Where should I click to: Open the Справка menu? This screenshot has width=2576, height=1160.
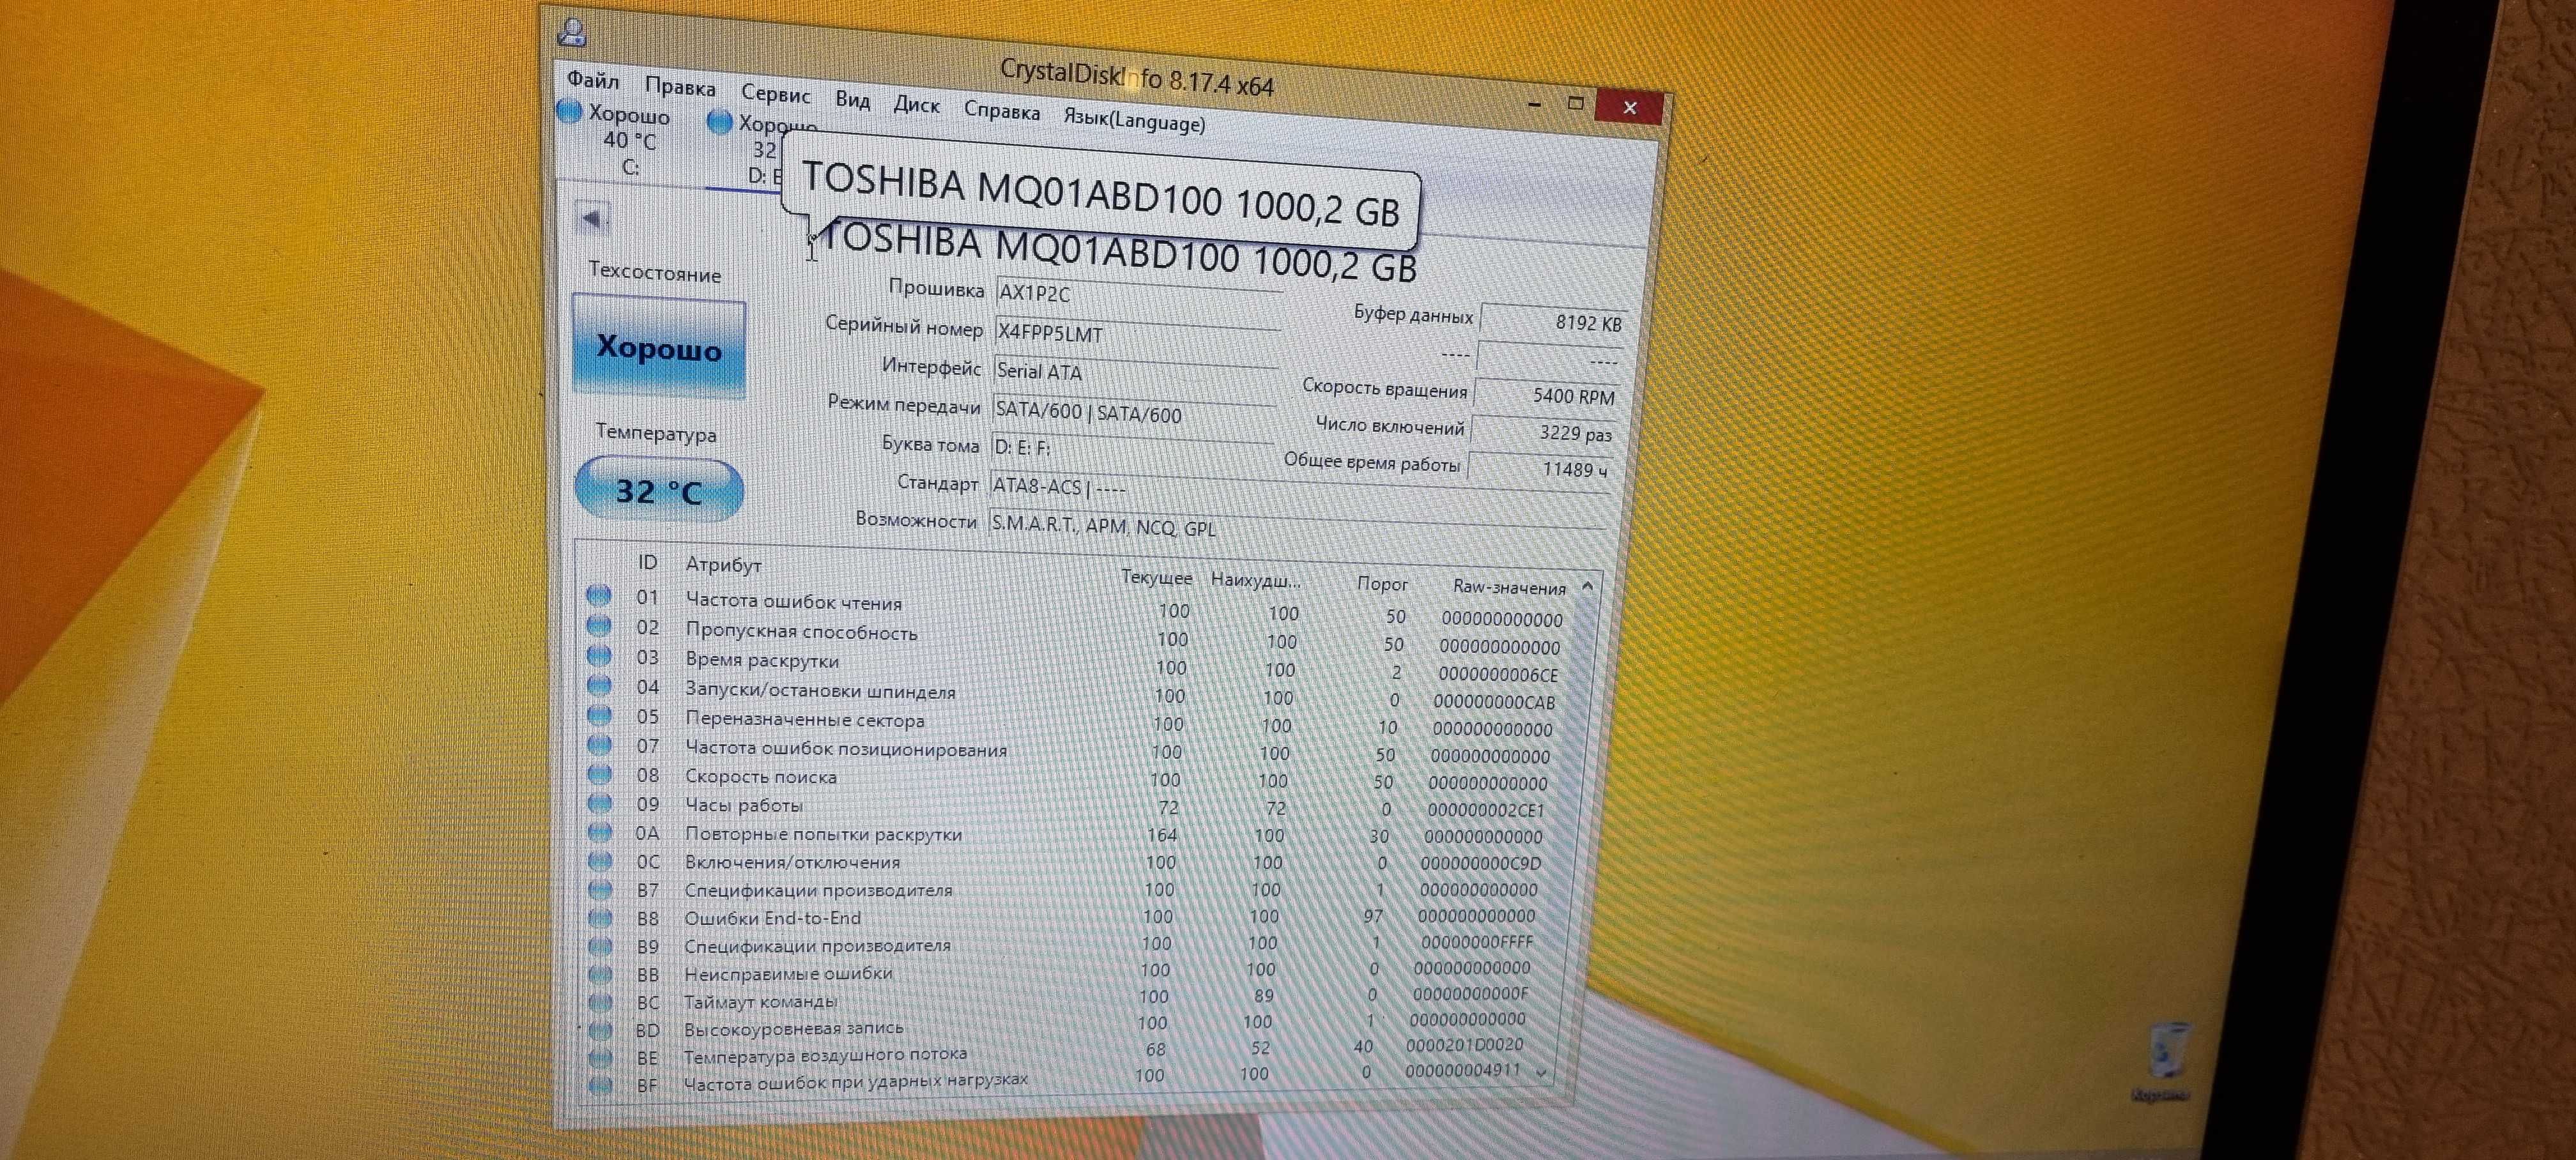click(x=1001, y=111)
